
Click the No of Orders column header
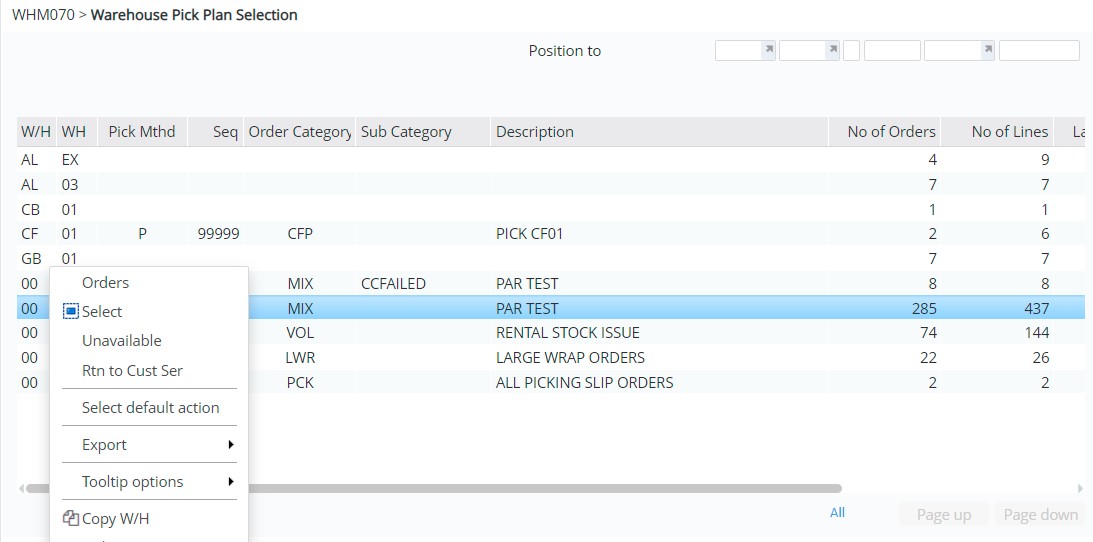point(890,132)
